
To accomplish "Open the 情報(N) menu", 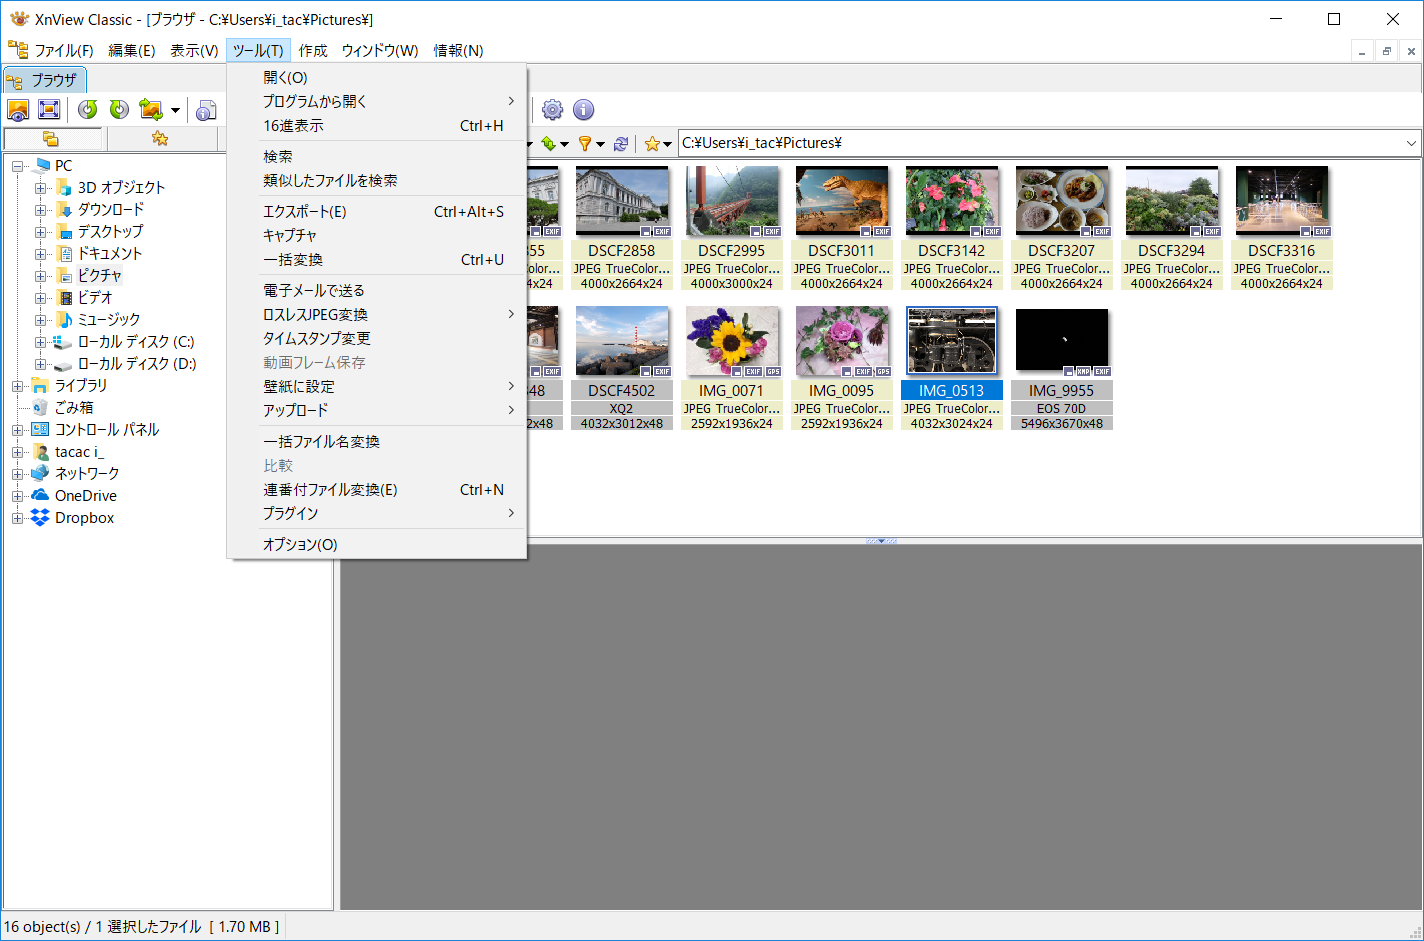I will pyautogui.click(x=458, y=51).
